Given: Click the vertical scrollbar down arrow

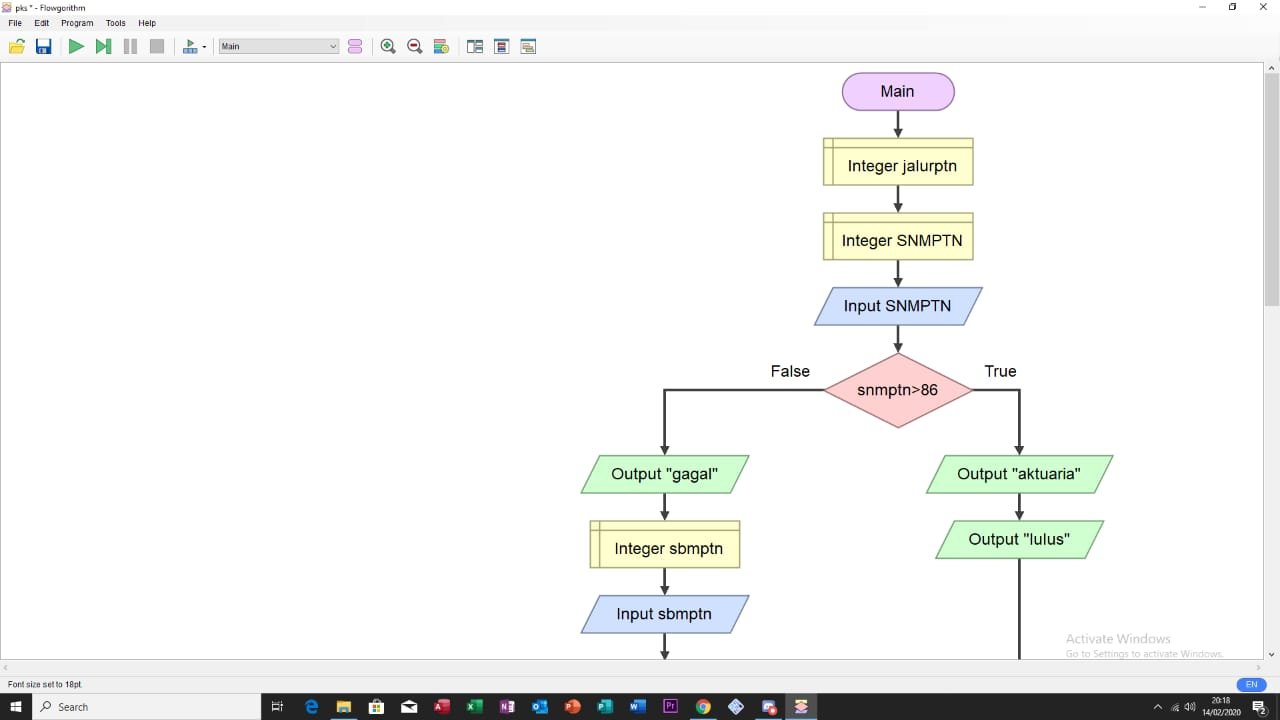Looking at the screenshot, I should click(x=1272, y=654).
